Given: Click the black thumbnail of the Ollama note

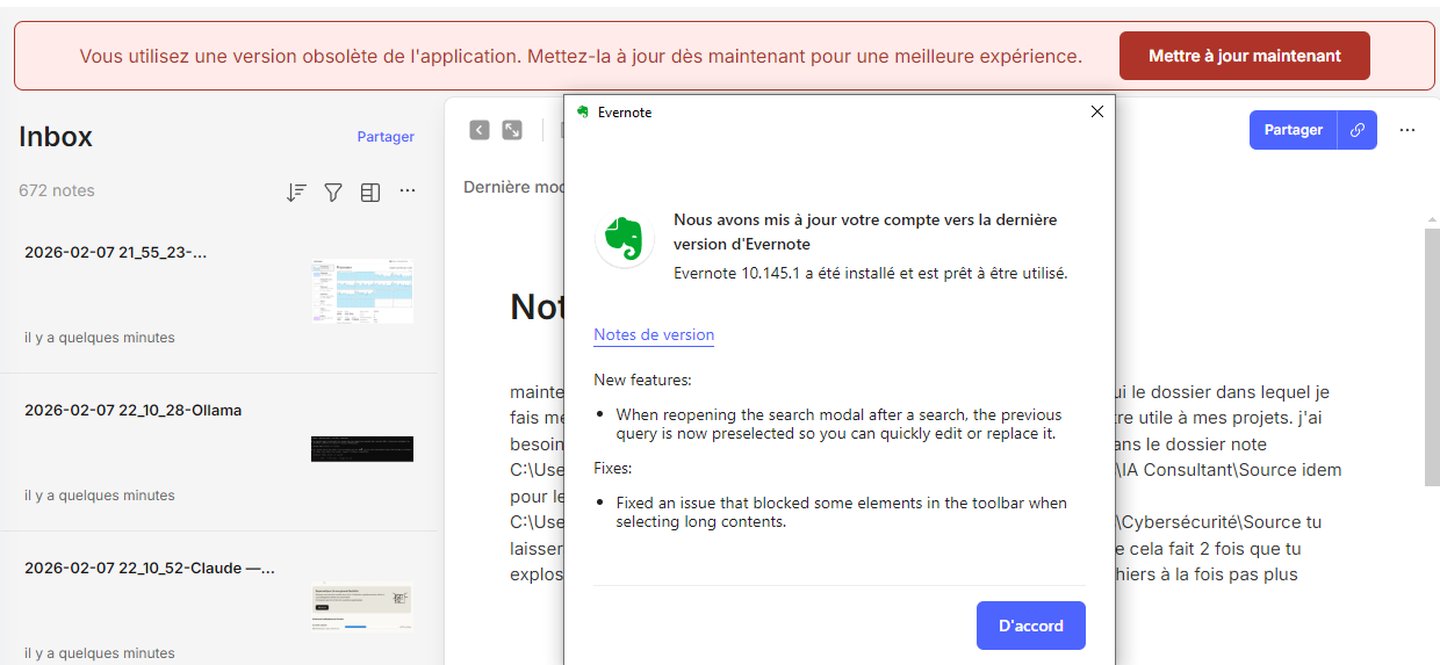Looking at the screenshot, I should point(362,448).
